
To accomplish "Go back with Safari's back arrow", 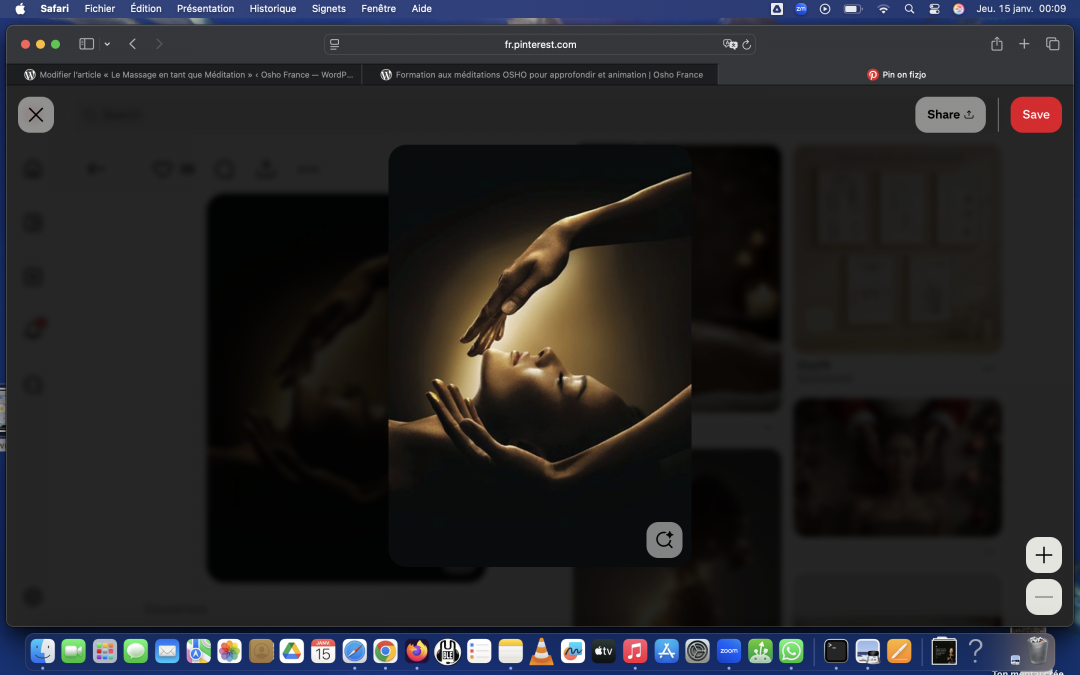I will tap(133, 44).
